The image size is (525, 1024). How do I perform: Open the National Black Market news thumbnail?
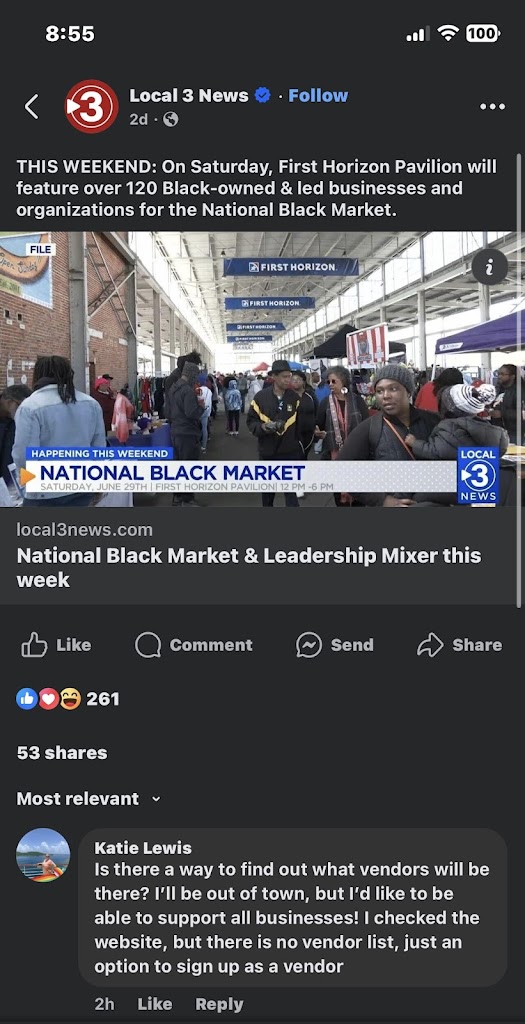[x=259, y=369]
